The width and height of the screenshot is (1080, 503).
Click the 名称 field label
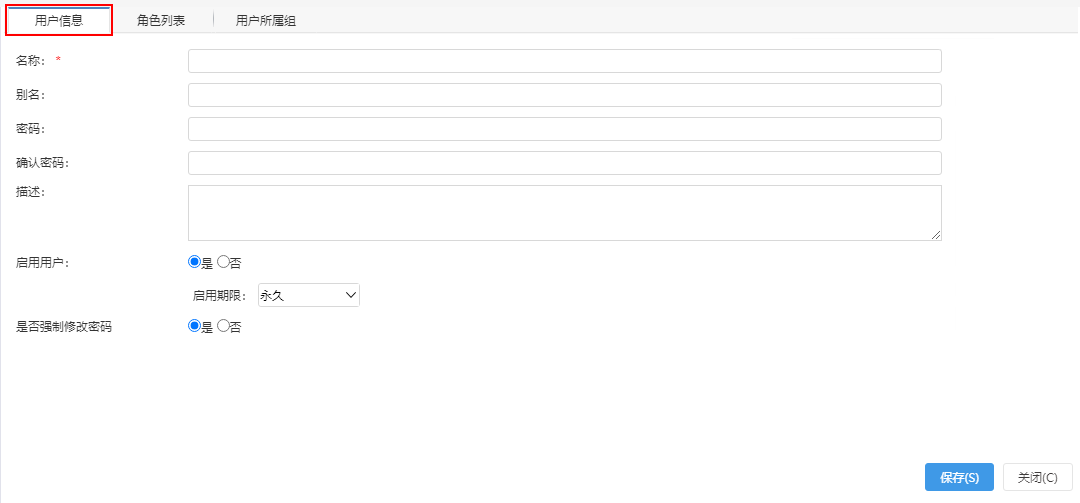[x=30, y=61]
